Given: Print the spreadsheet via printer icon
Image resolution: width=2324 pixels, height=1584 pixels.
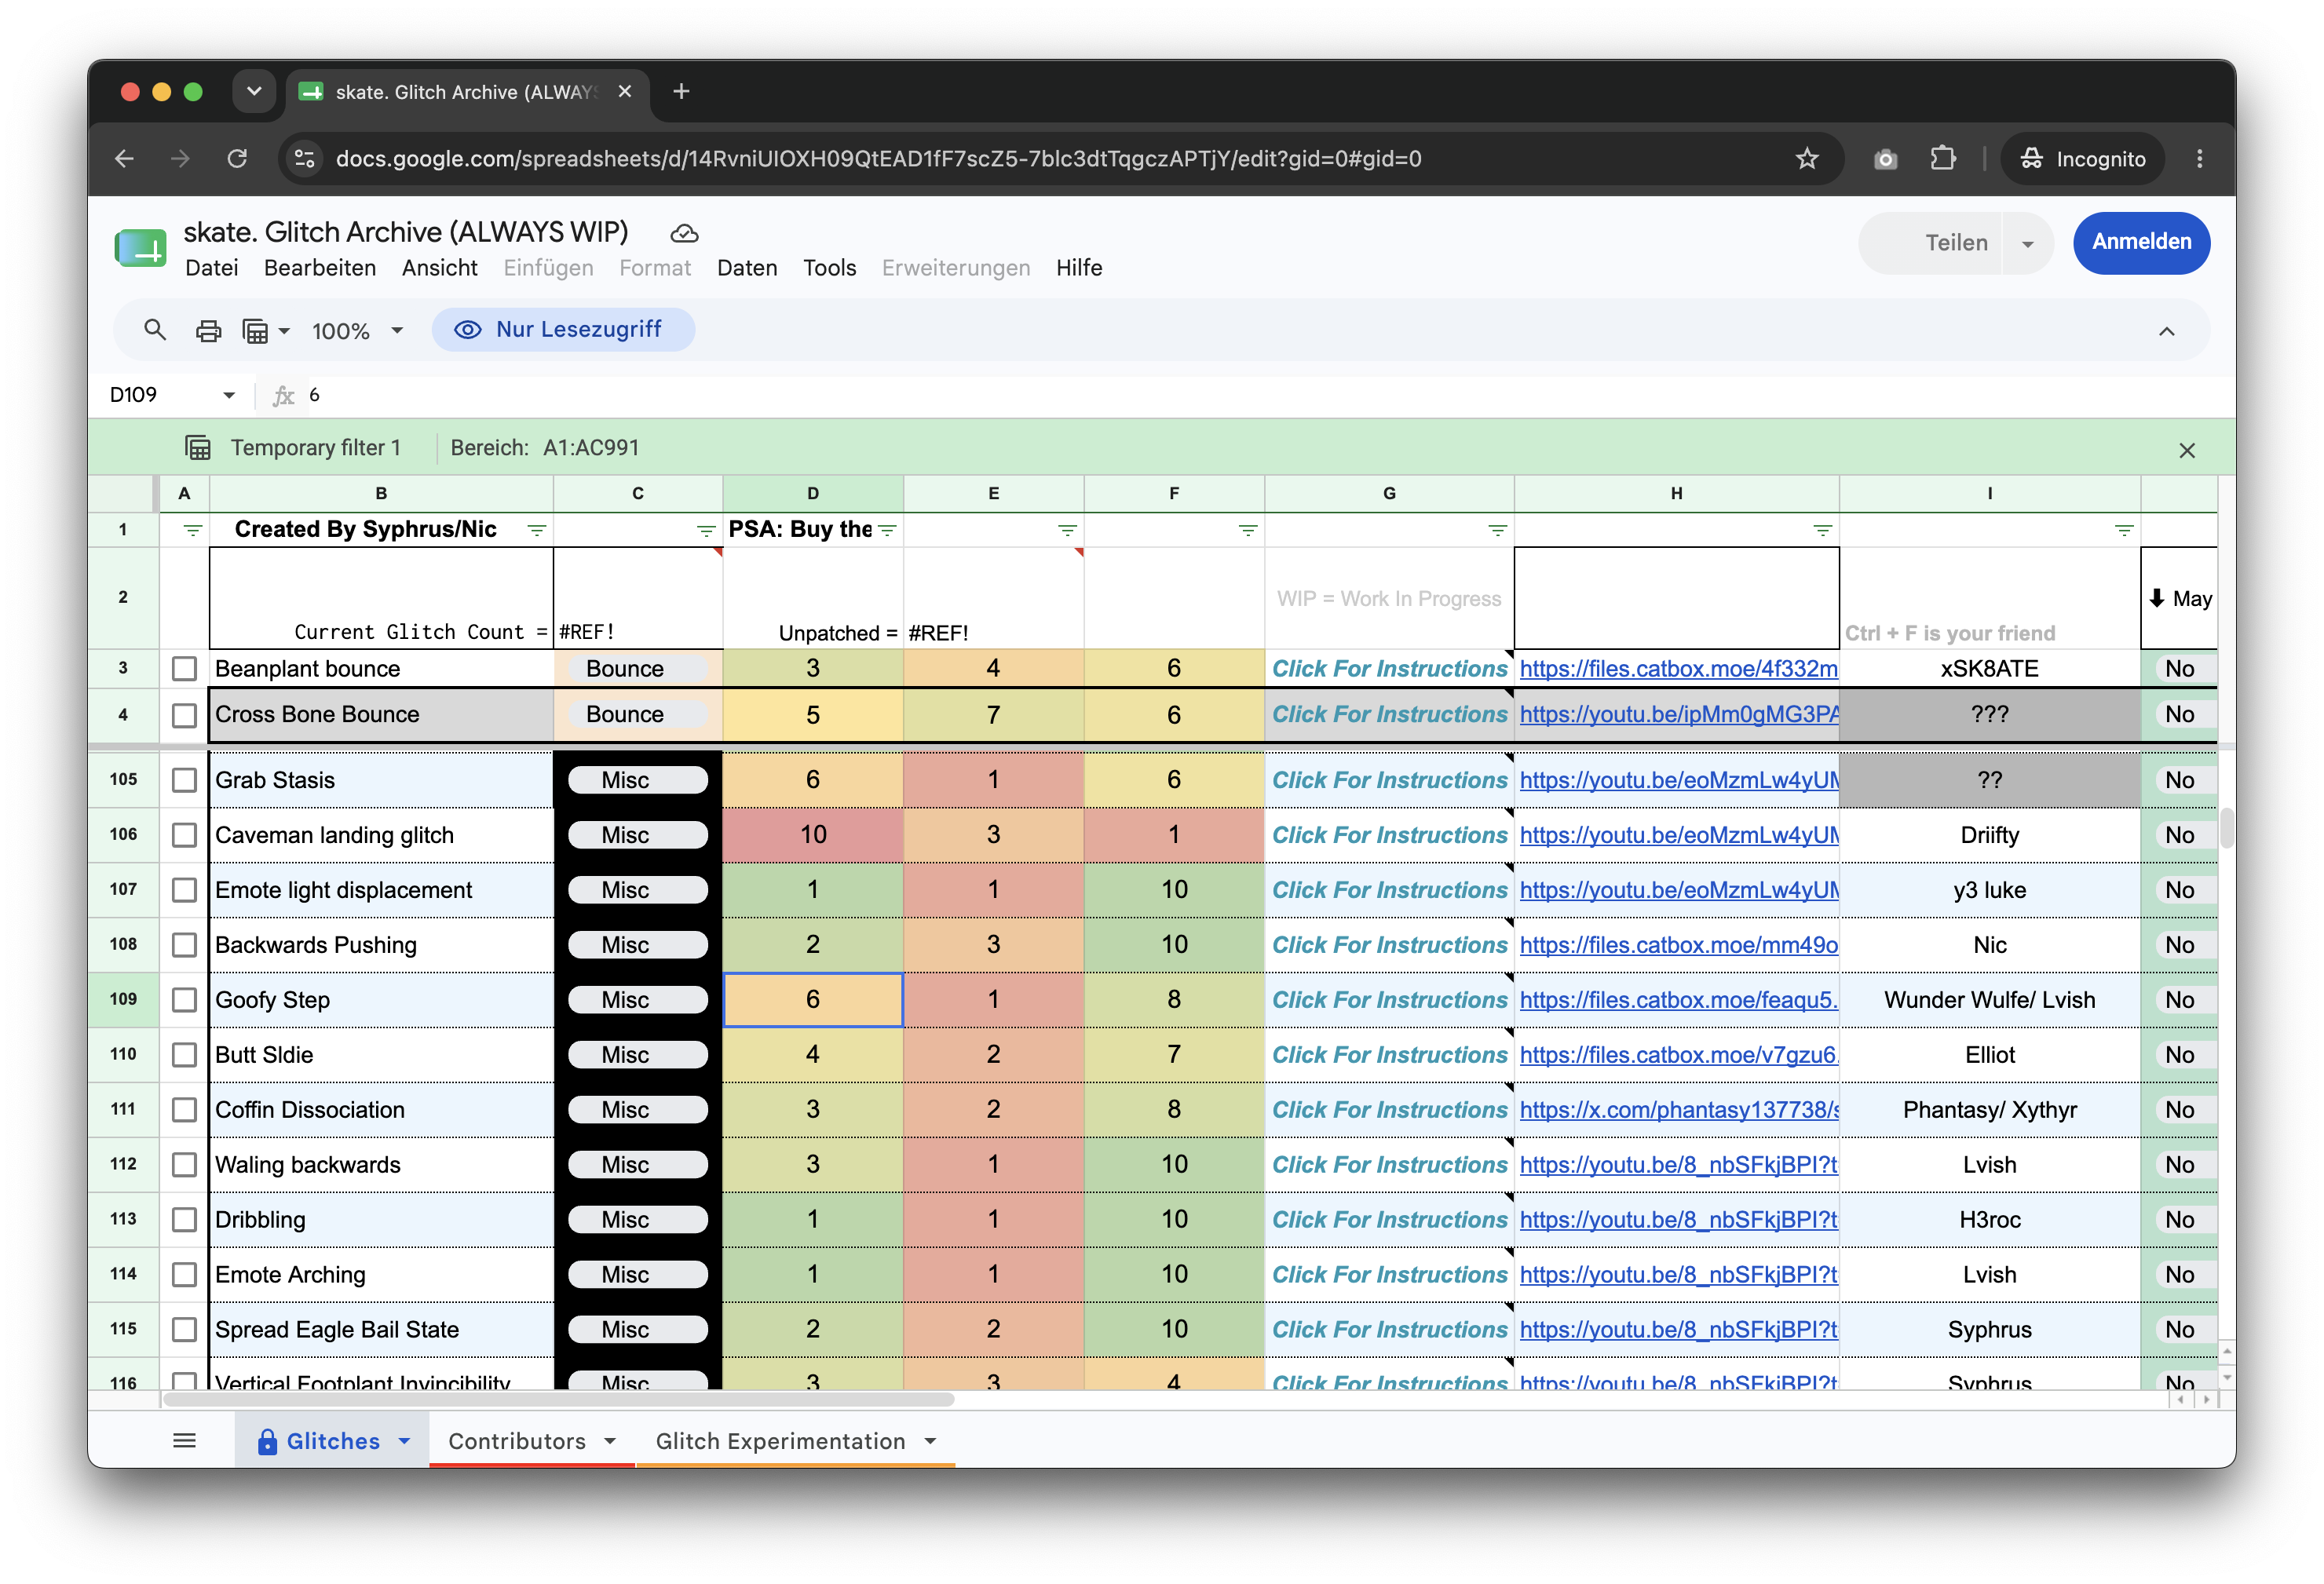Looking at the screenshot, I should [x=208, y=330].
